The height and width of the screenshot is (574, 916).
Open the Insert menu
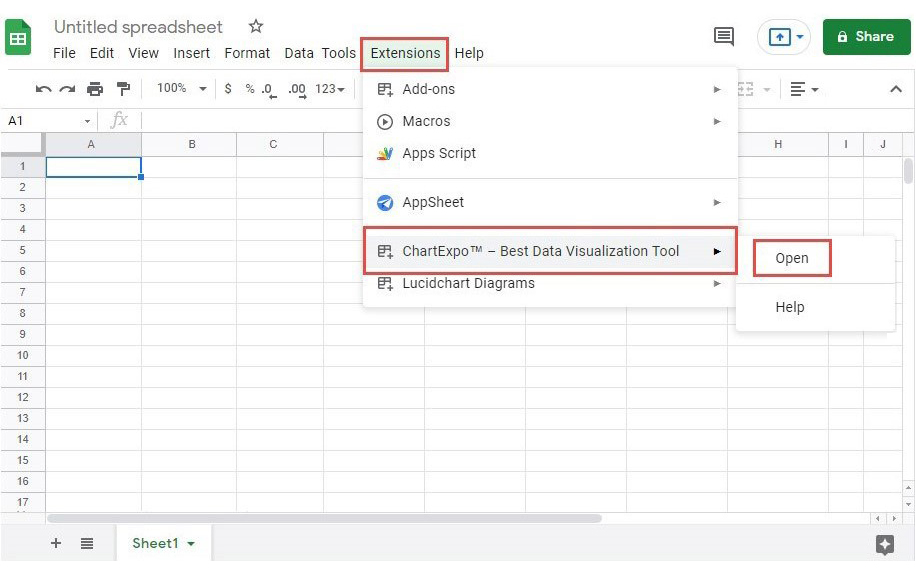[191, 53]
